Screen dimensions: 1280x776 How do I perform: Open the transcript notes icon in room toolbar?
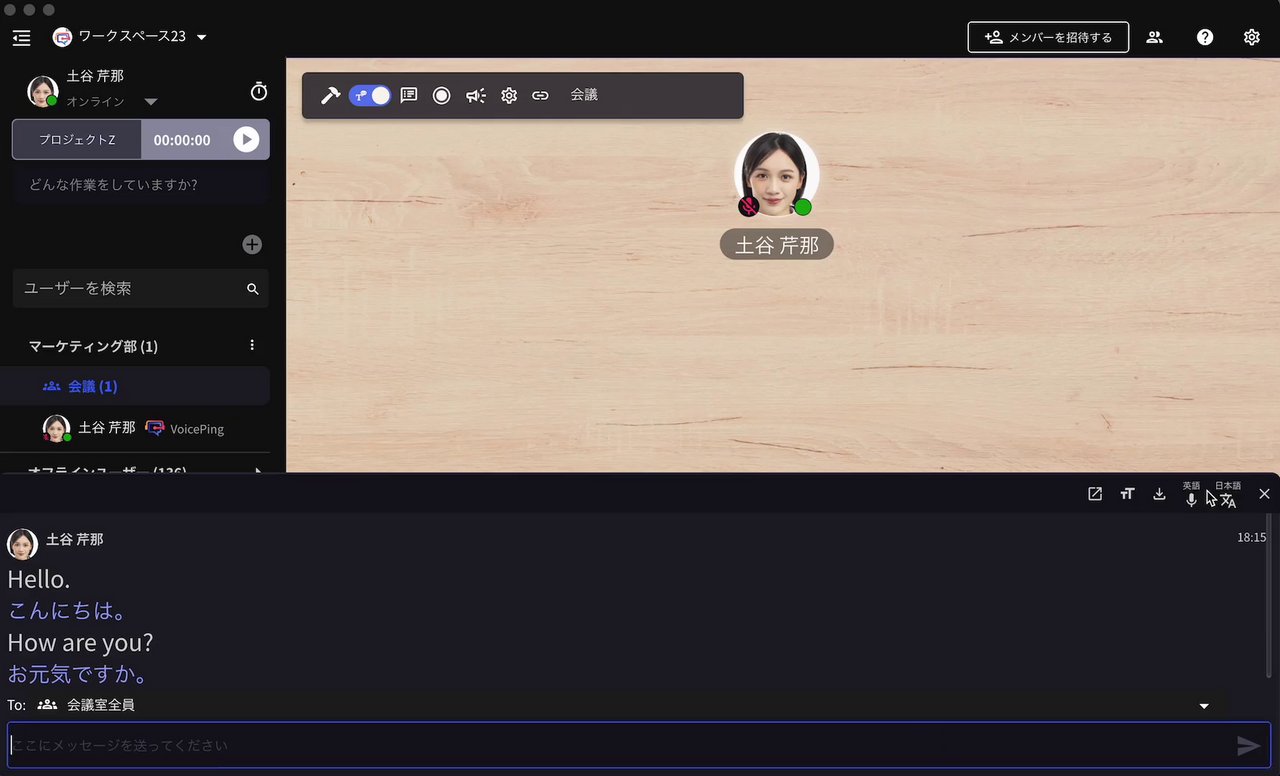pyautogui.click(x=409, y=95)
